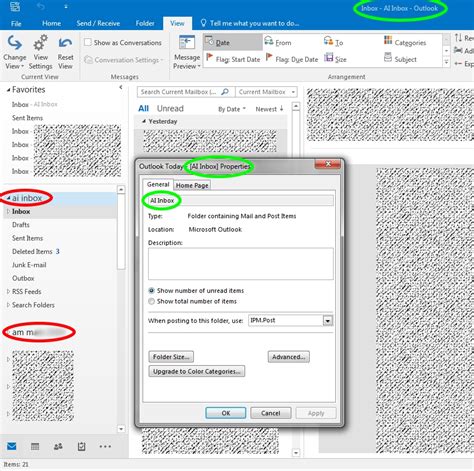Click the OK button
This screenshot has width=474, height=471.
[226, 413]
